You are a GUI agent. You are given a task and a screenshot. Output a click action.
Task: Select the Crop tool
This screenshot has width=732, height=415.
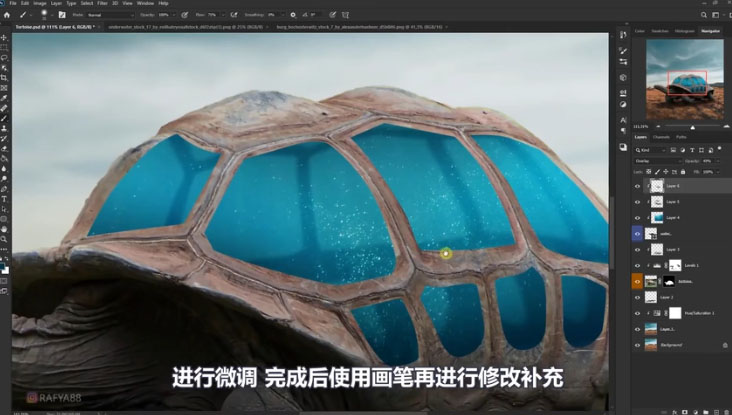click(5, 77)
